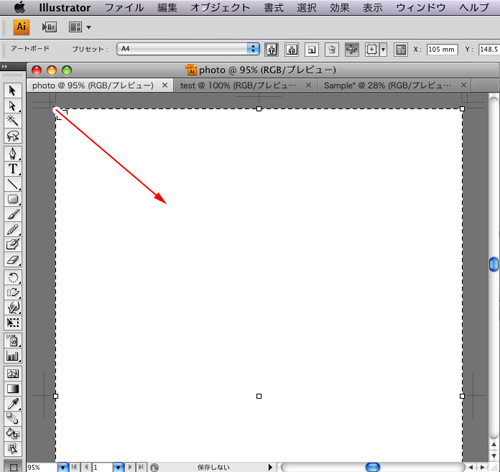Toggle move artwork with artboard option
This screenshot has width=500, height=472.
pyautogui.click(x=352, y=50)
